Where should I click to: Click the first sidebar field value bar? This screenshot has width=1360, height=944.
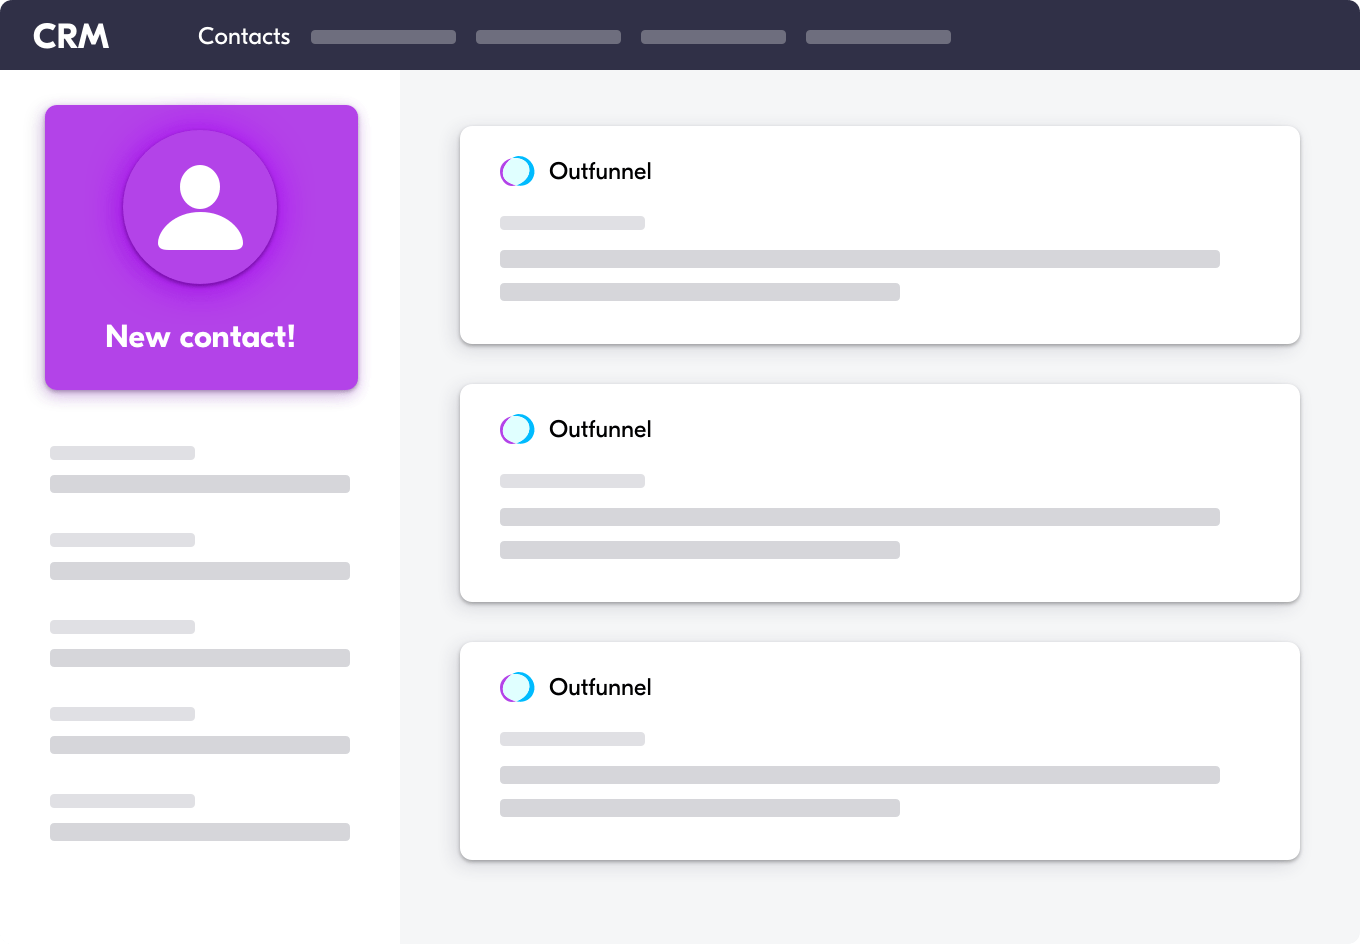pyautogui.click(x=200, y=484)
